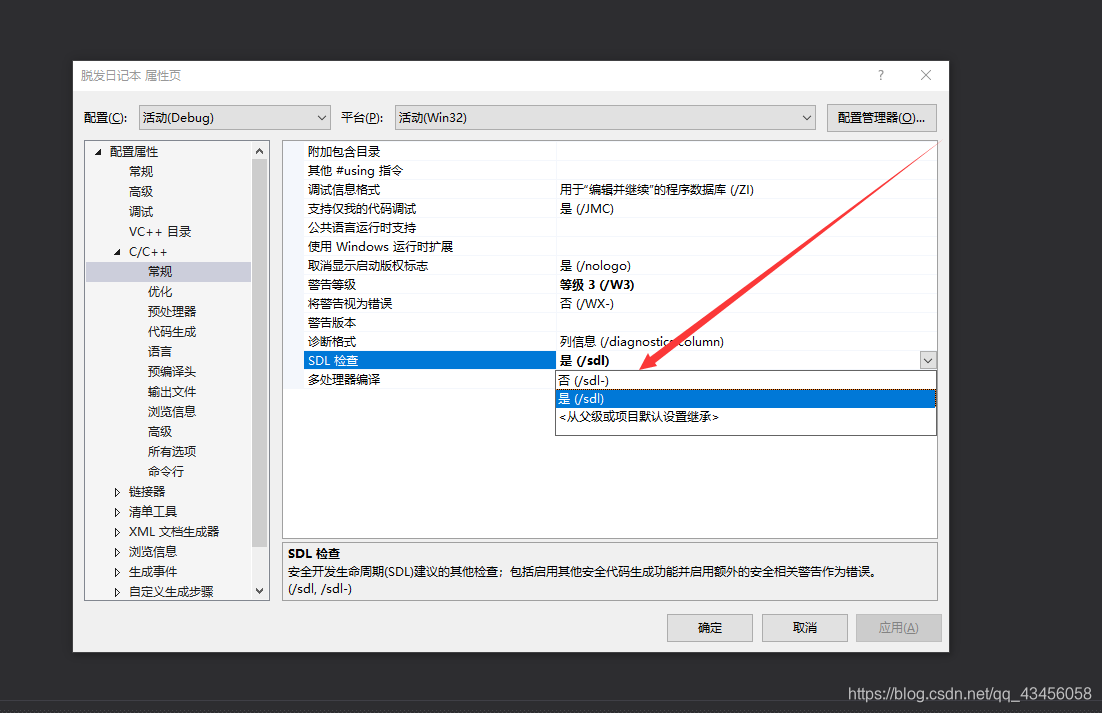Click the 取消 button

[x=805, y=627]
